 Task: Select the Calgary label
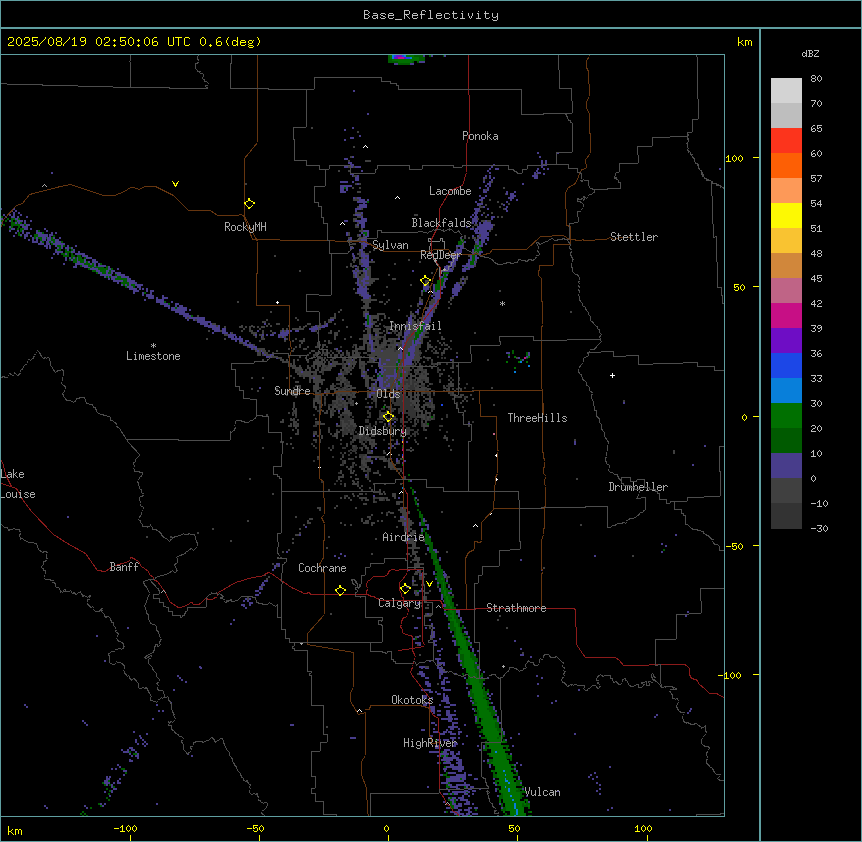tap(399, 603)
